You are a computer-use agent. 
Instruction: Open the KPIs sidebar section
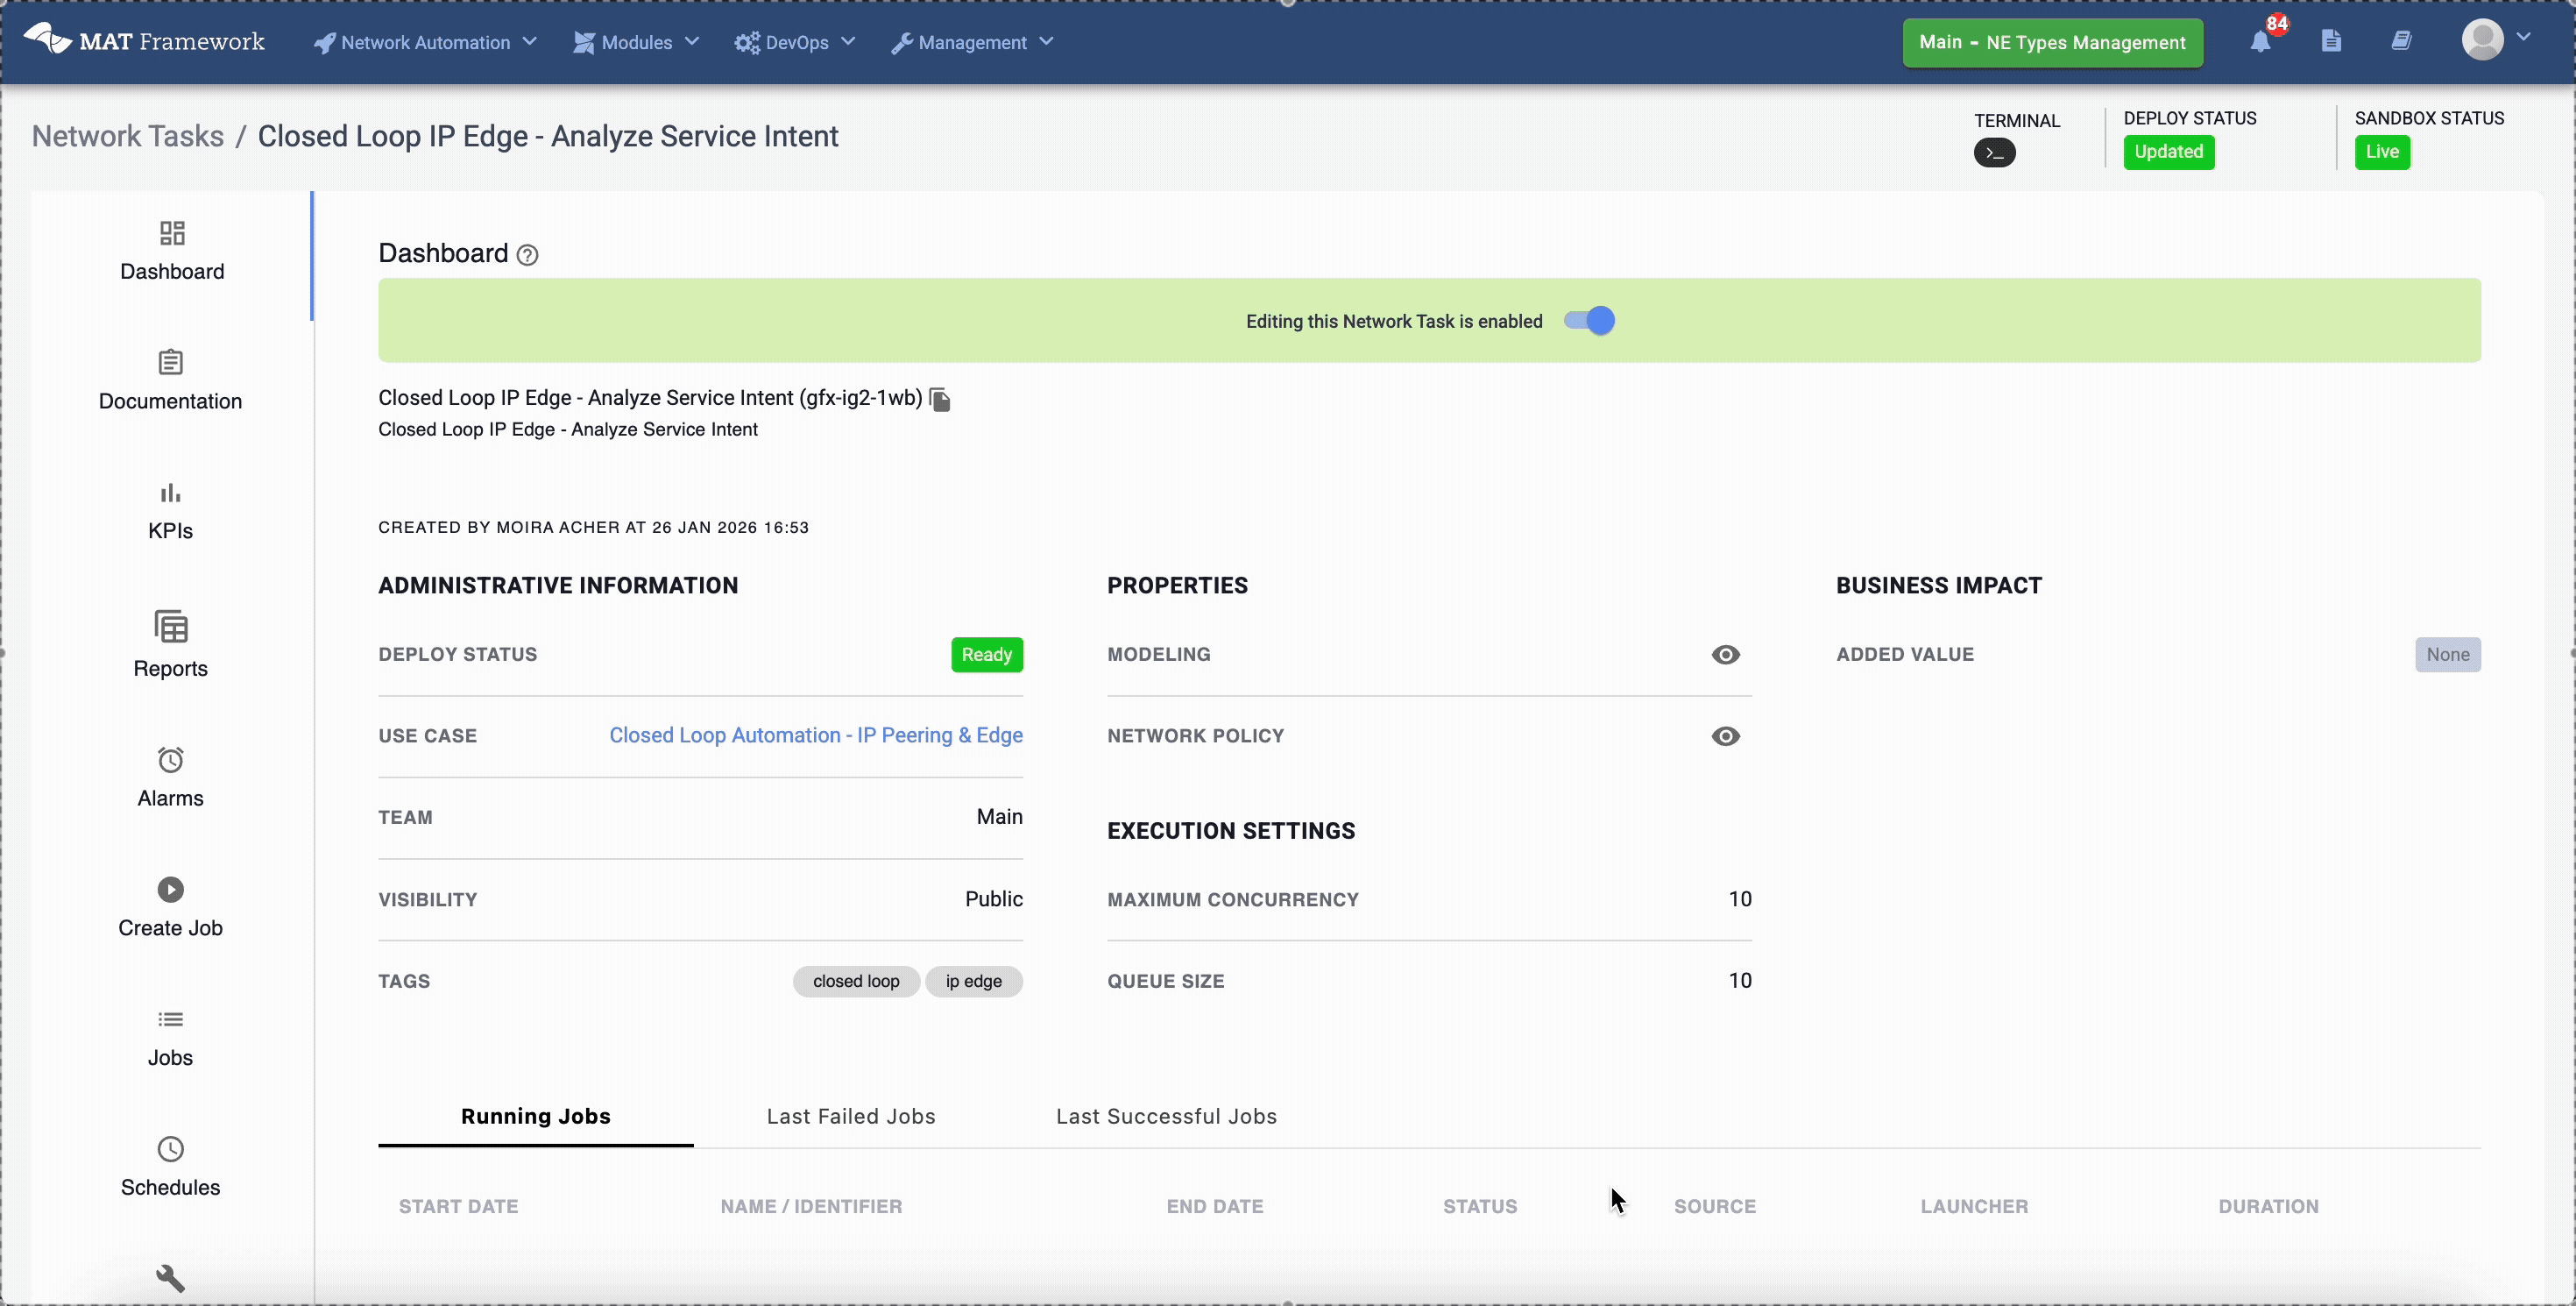click(170, 510)
